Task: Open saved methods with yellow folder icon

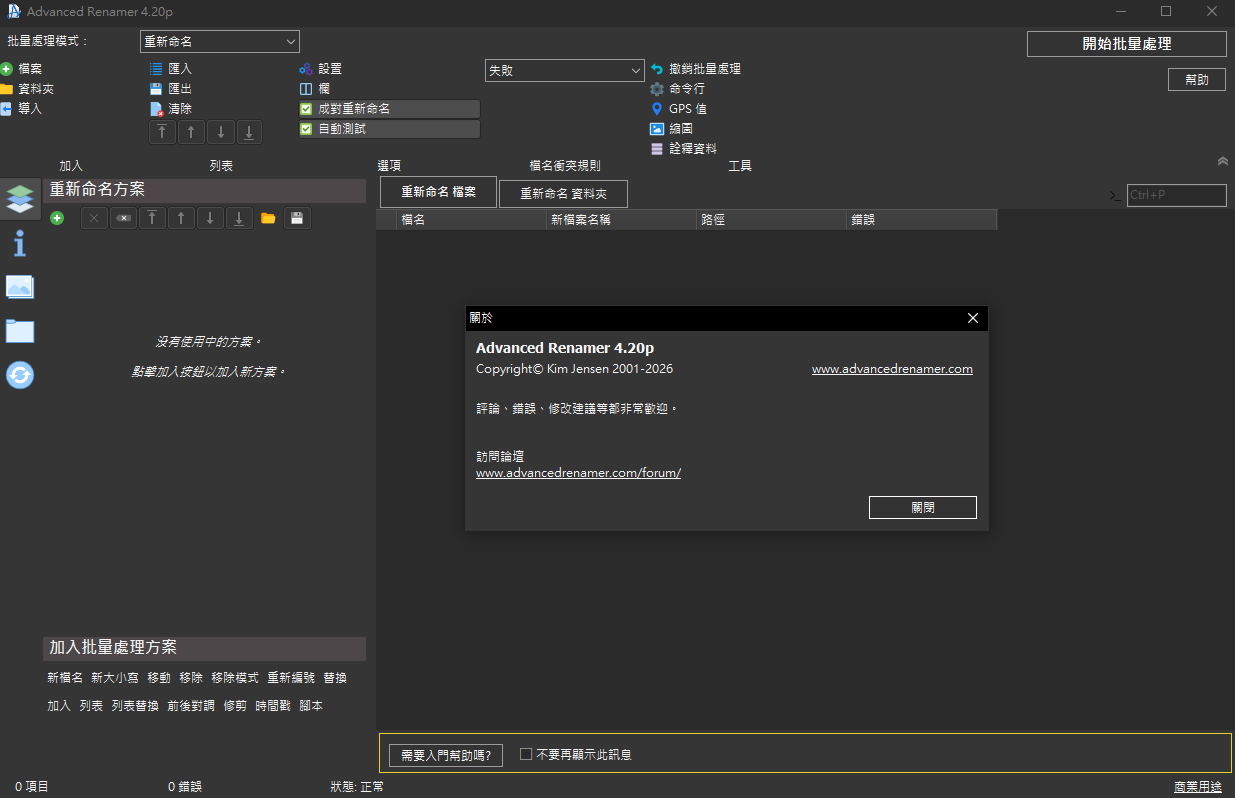Action: pyautogui.click(x=268, y=218)
